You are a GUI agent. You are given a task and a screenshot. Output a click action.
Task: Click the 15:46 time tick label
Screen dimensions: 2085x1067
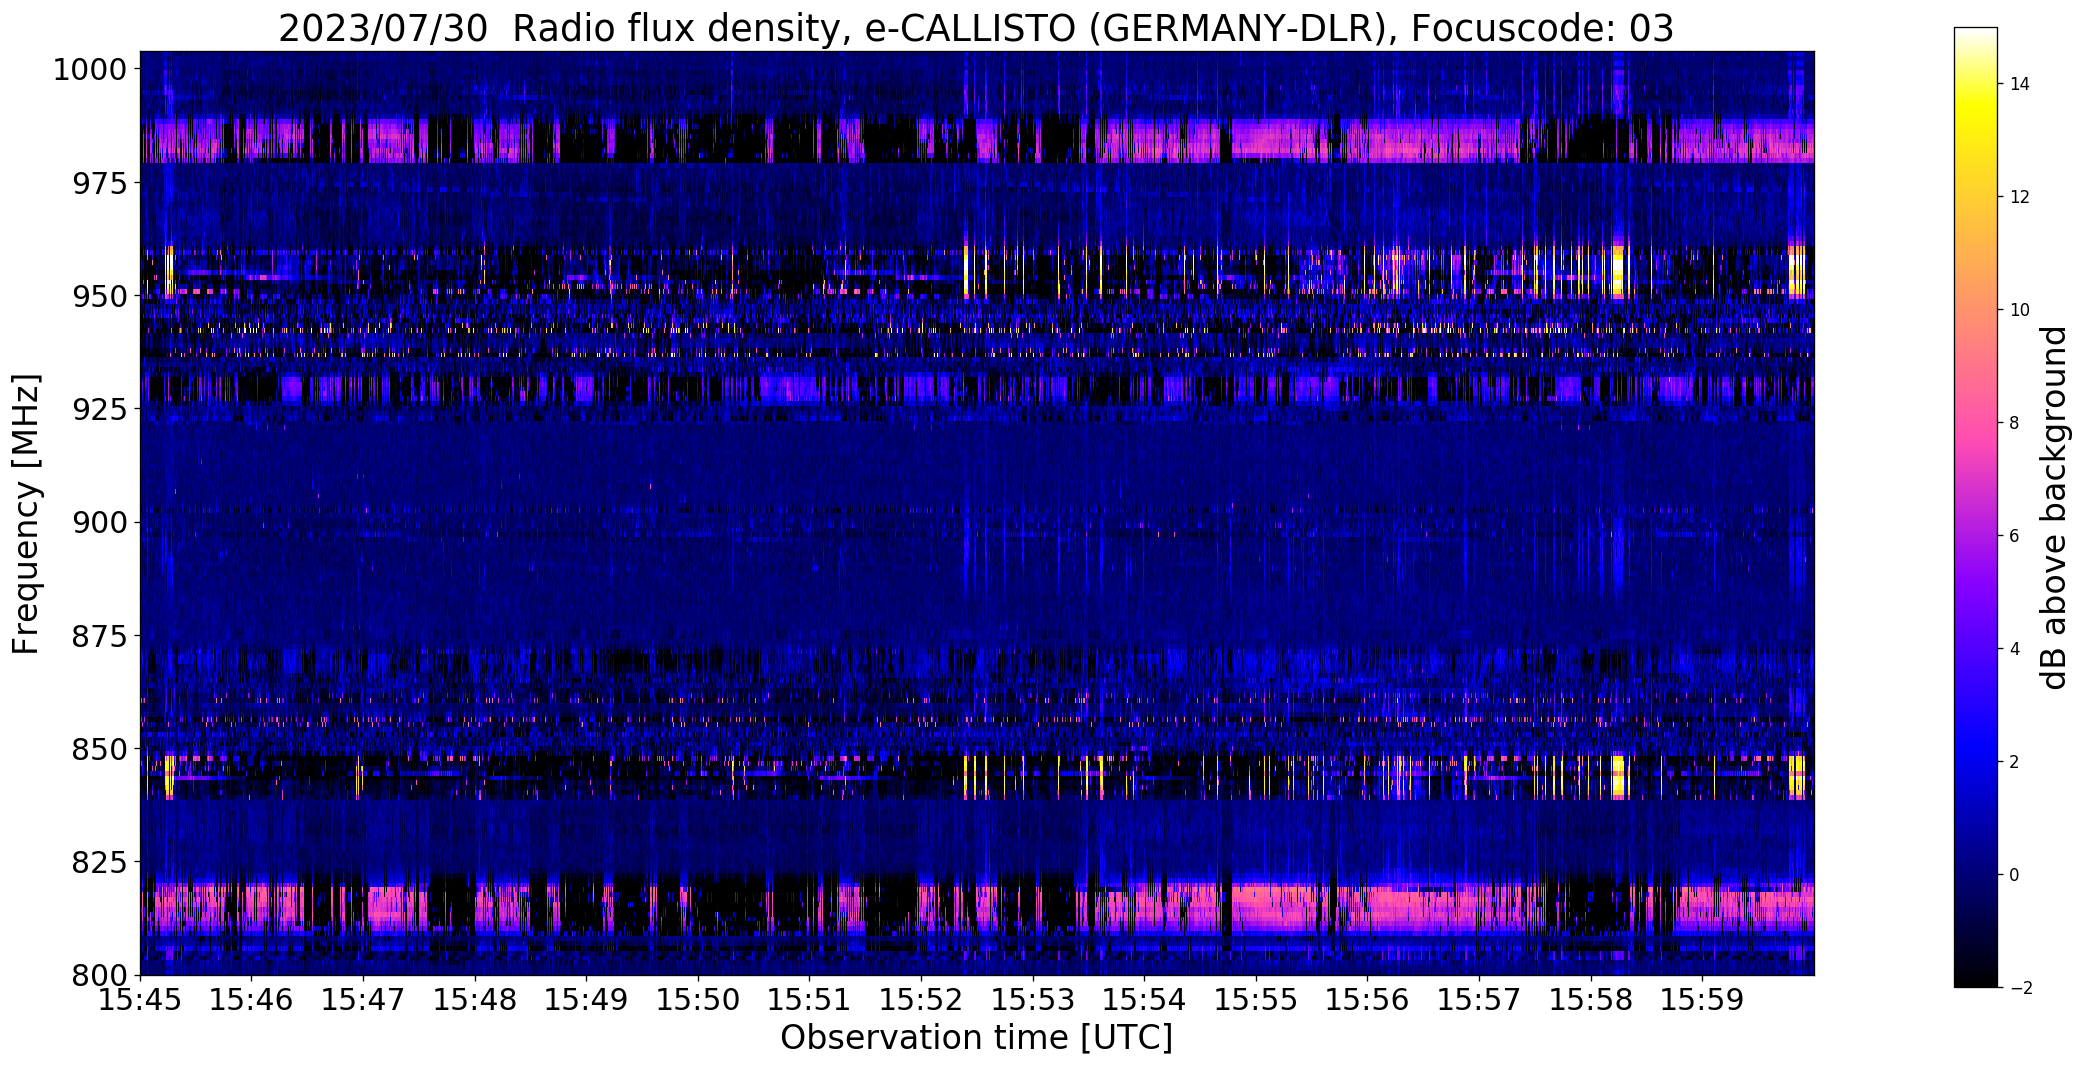(252, 999)
